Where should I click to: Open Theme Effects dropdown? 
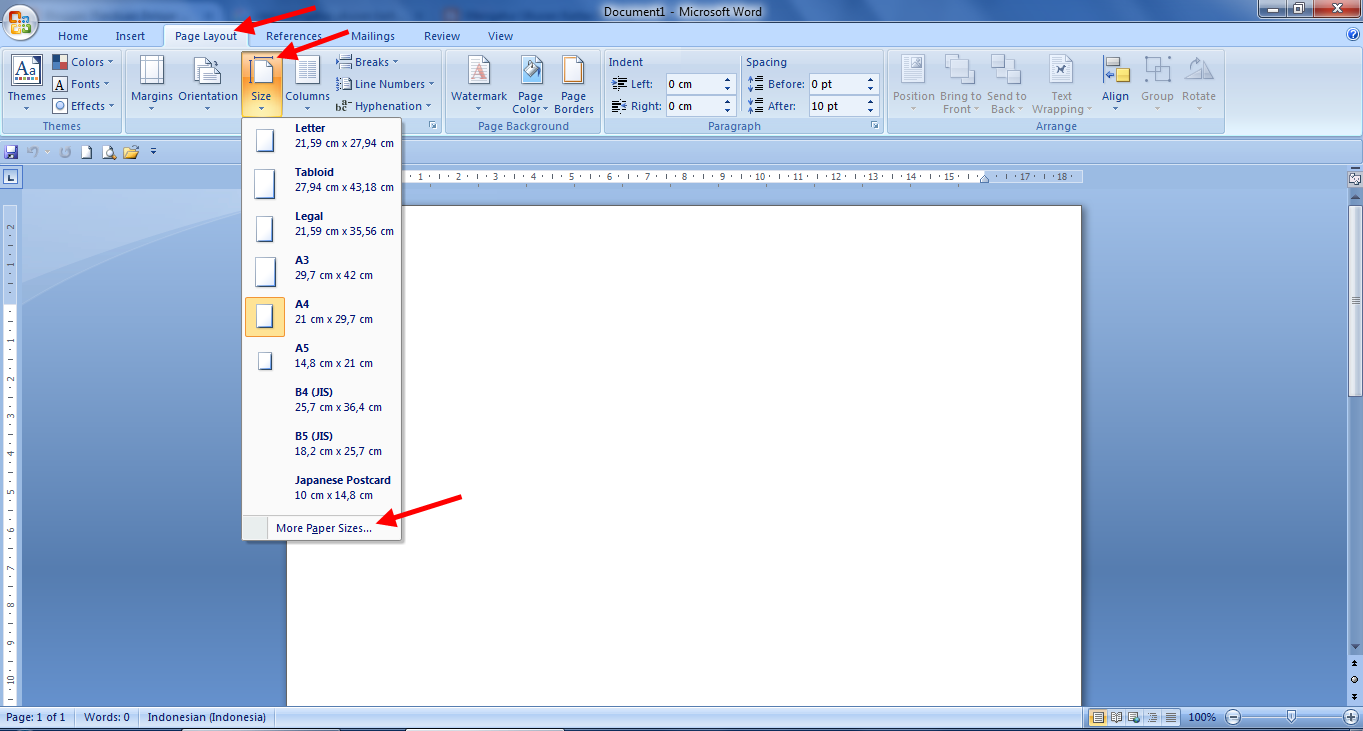click(83, 106)
